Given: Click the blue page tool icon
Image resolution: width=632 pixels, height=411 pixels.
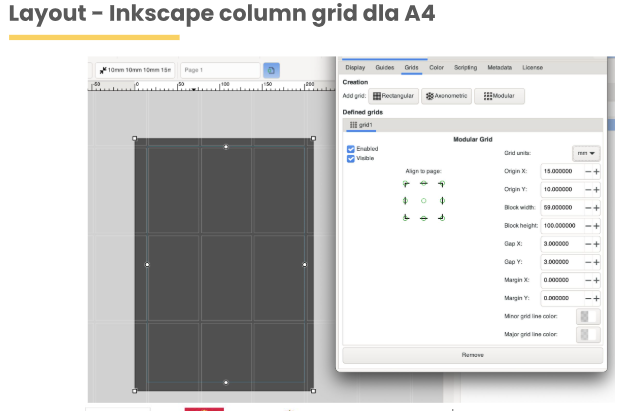Looking at the screenshot, I should (271, 71).
